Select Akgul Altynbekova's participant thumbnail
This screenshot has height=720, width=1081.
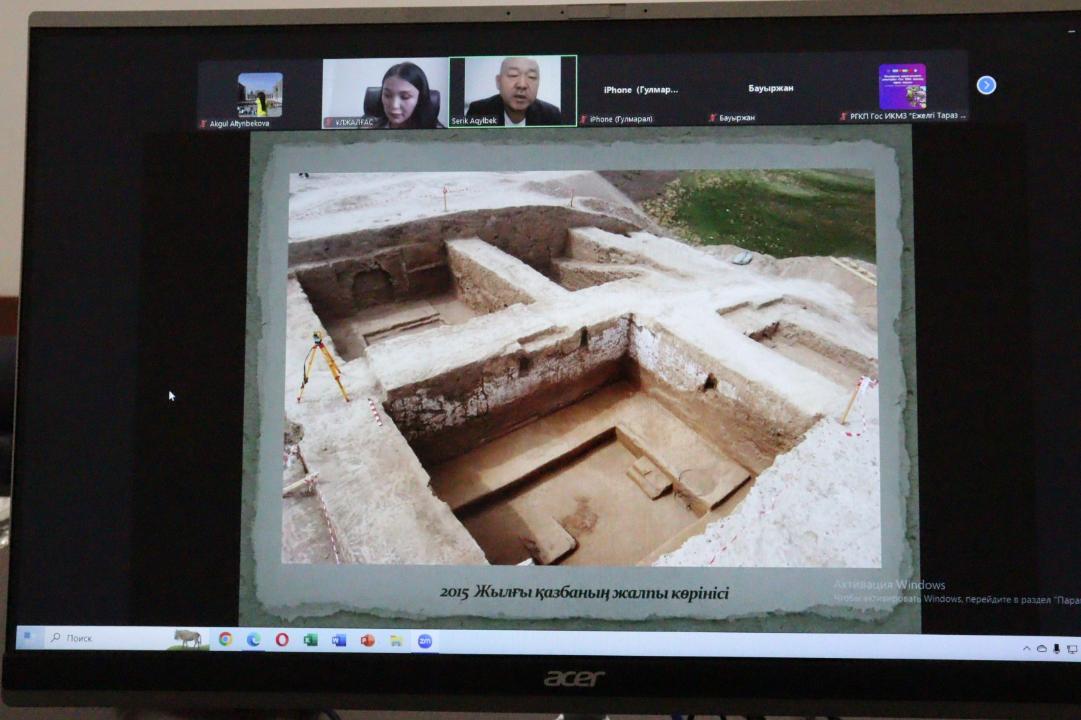260,95
